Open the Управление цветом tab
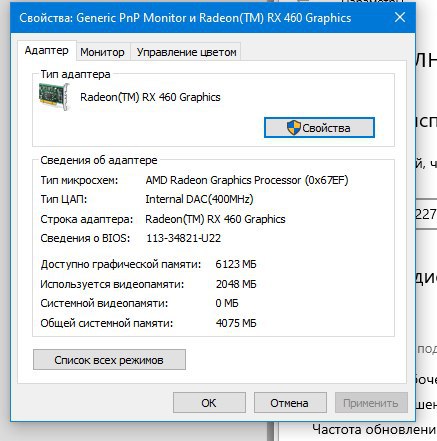The width and height of the screenshot is (437, 441). [186, 52]
